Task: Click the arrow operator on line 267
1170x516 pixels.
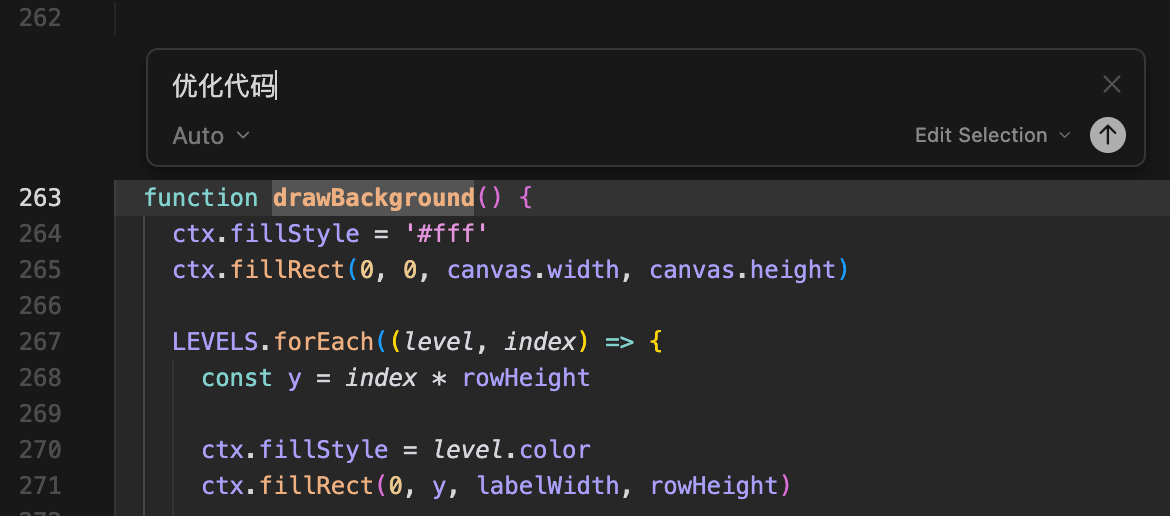Action: pos(619,342)
